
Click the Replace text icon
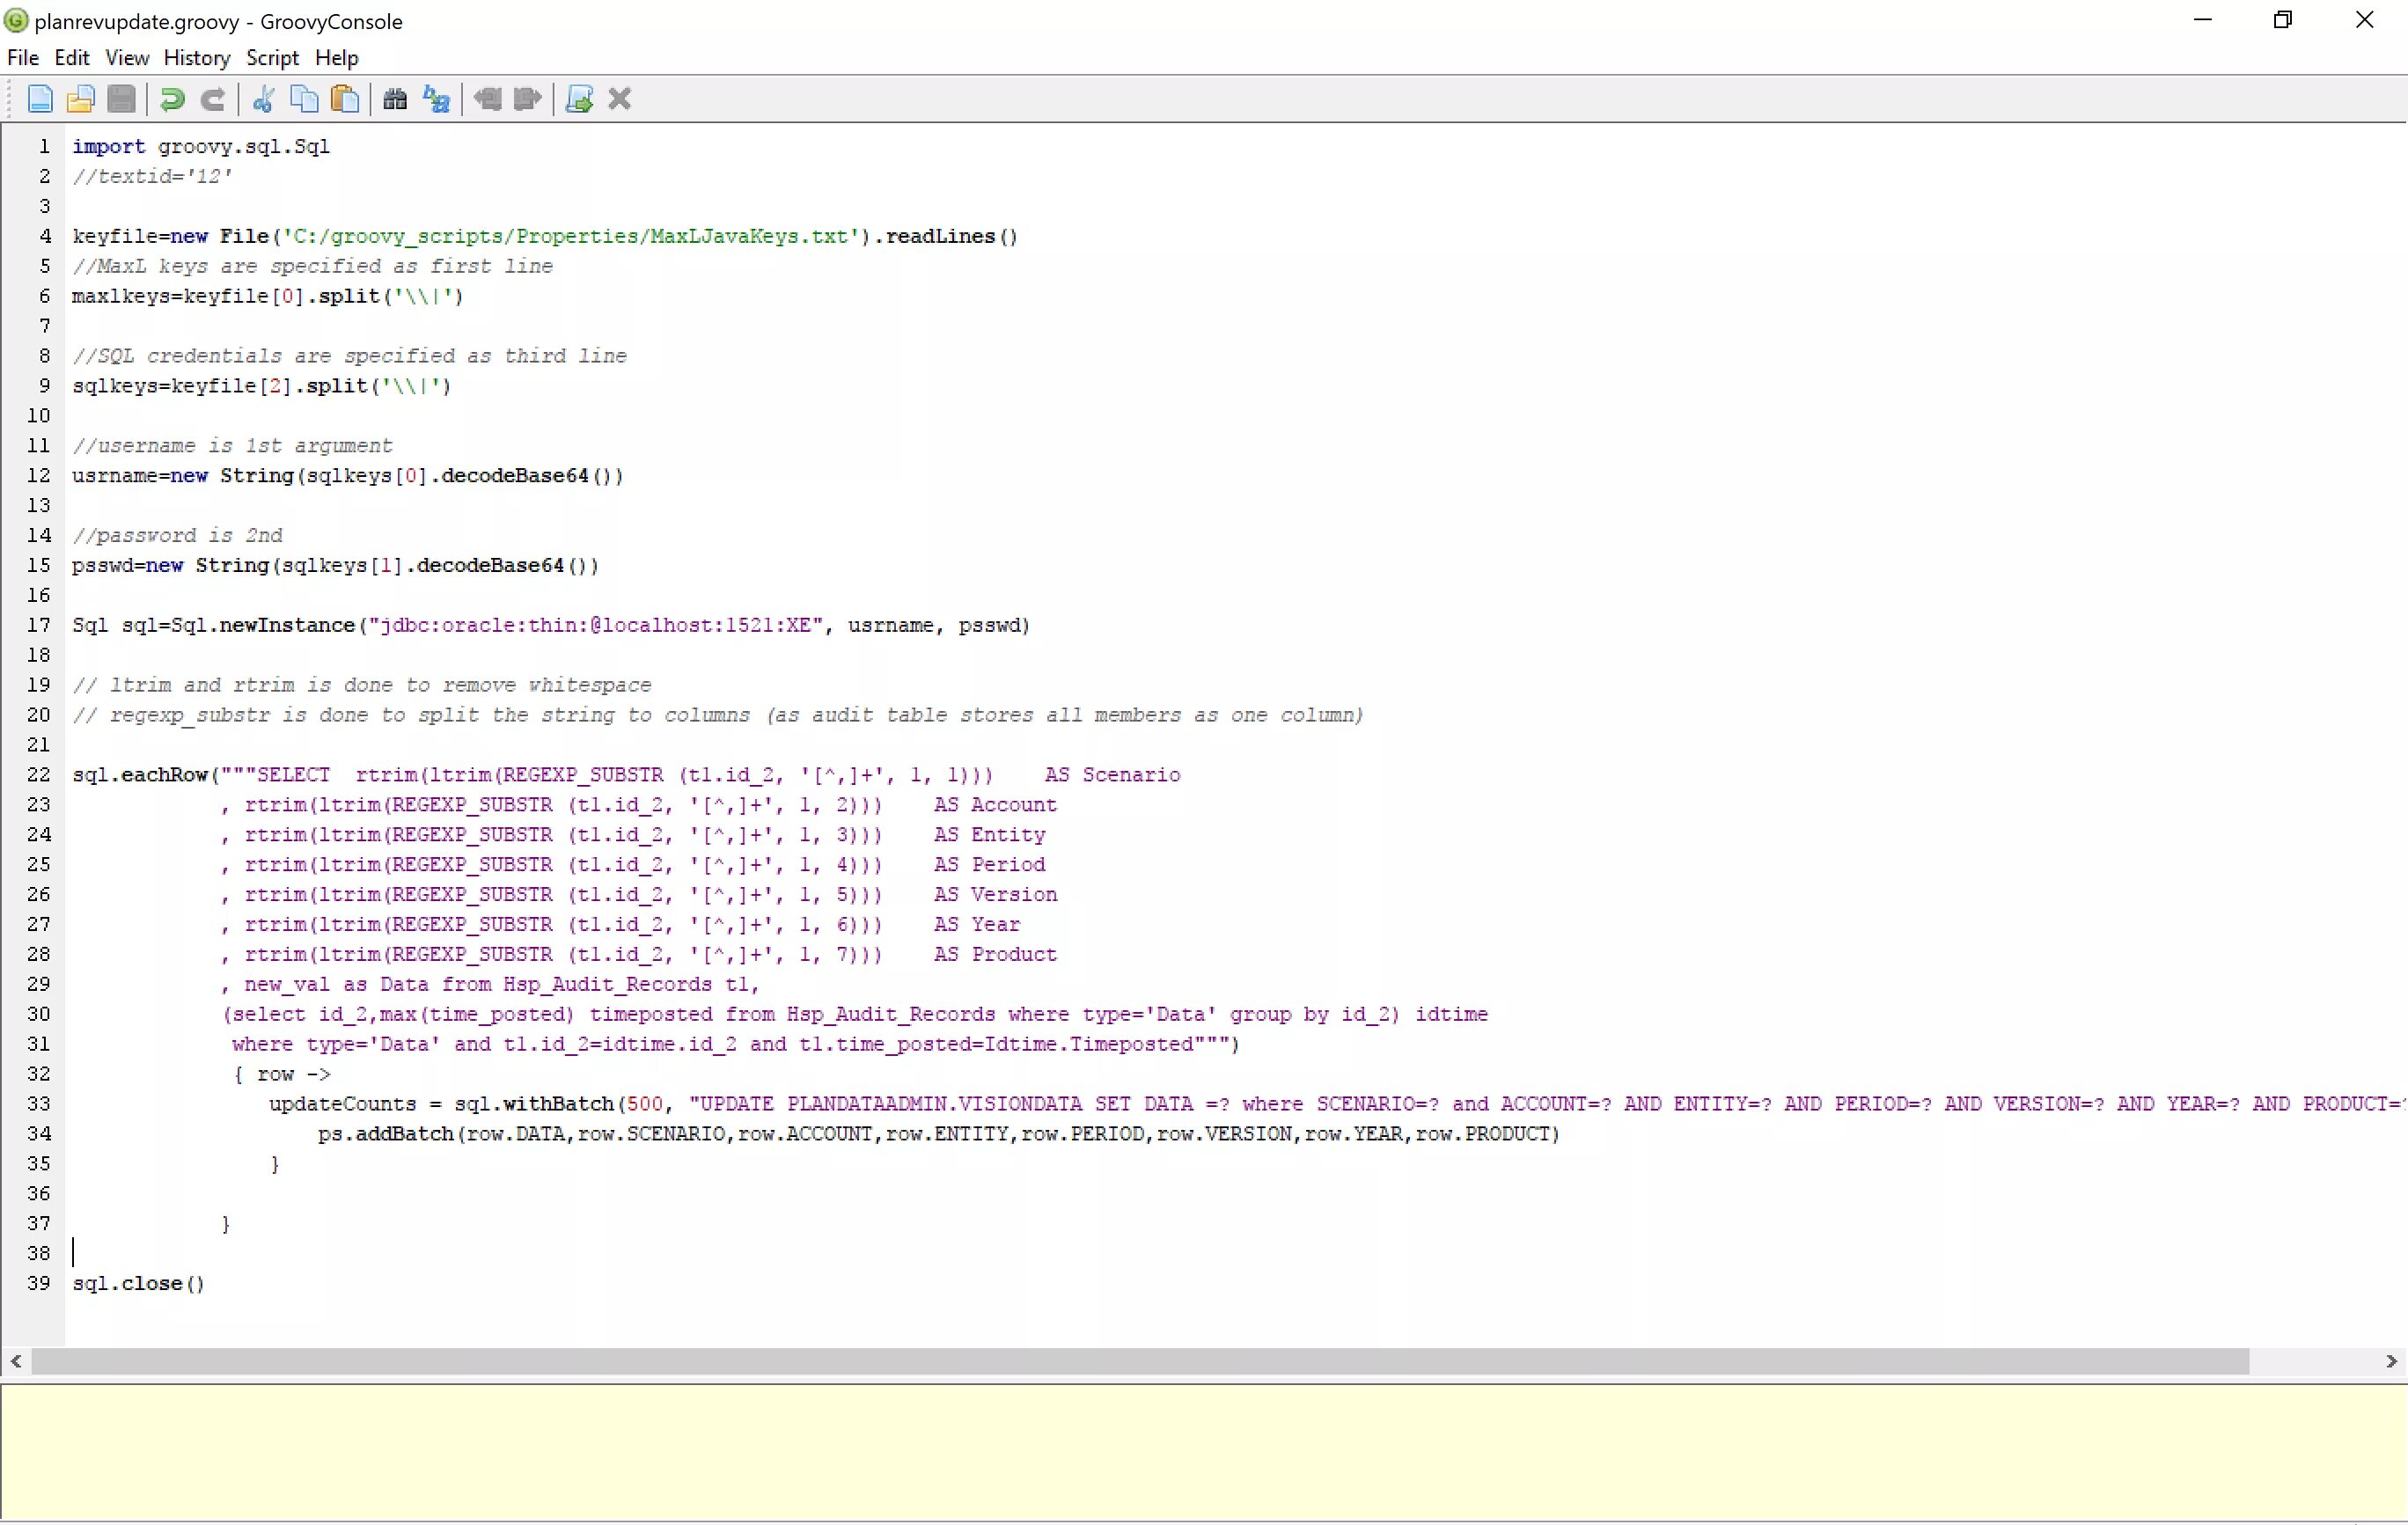(x=436, y=99)
